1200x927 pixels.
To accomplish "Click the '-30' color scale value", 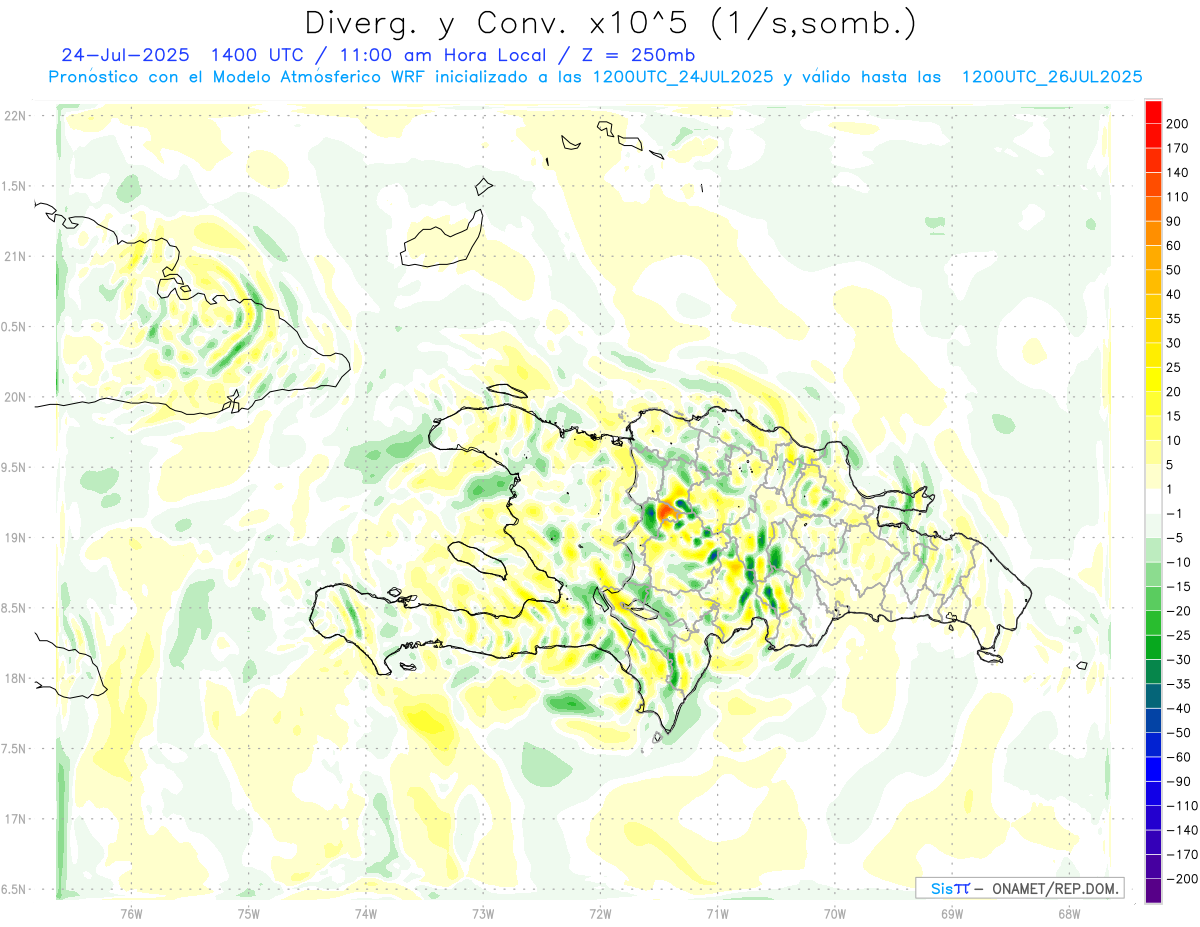I will (x=1177, y=659).
